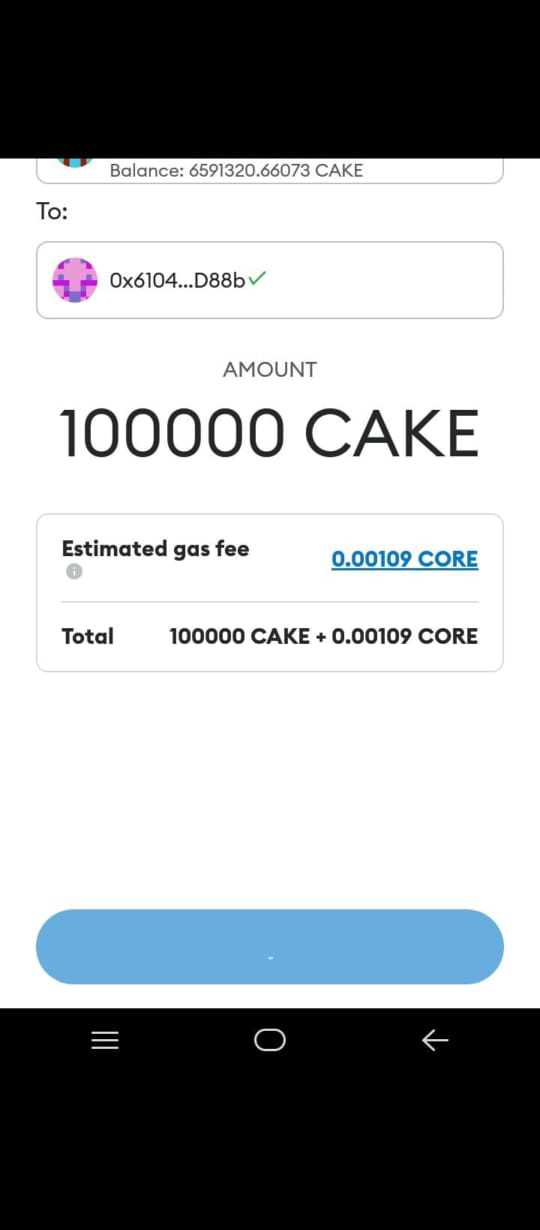Click the loading indicator inside blue button
Image resolution: width=540 pixels, height=1230 pixels.
(x=270, y=958)
